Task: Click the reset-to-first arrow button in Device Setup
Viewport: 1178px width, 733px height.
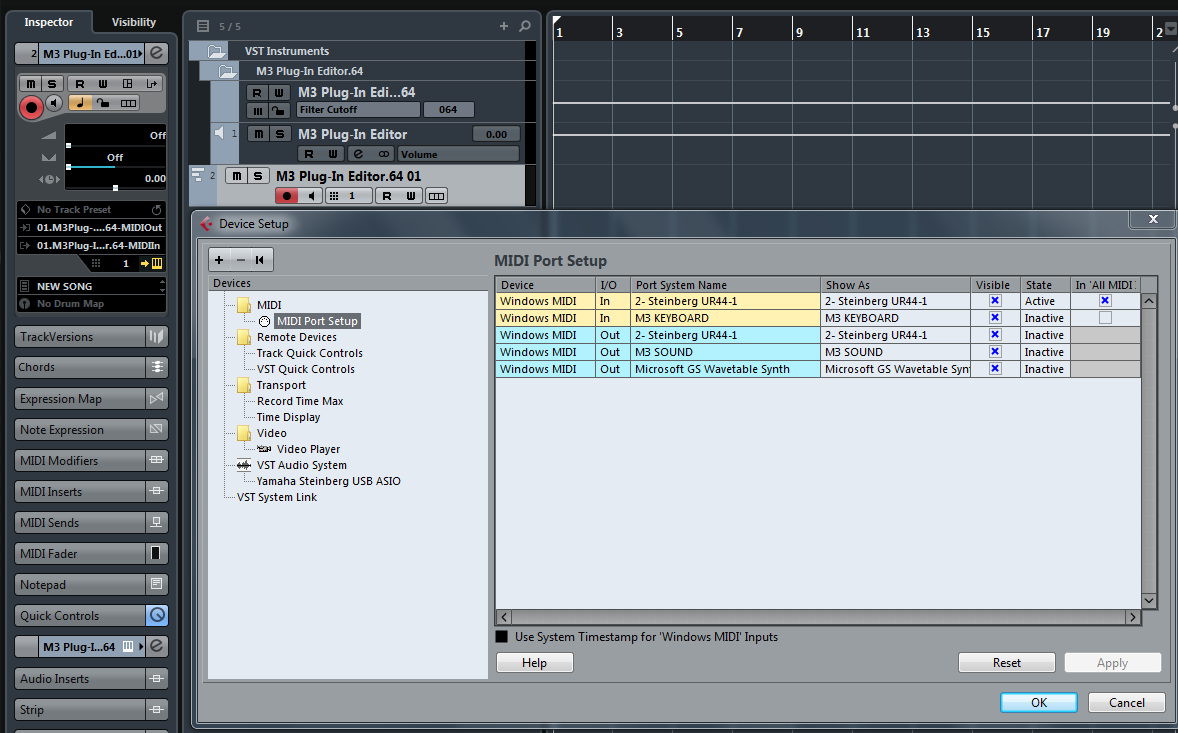Action: point(260,260)
